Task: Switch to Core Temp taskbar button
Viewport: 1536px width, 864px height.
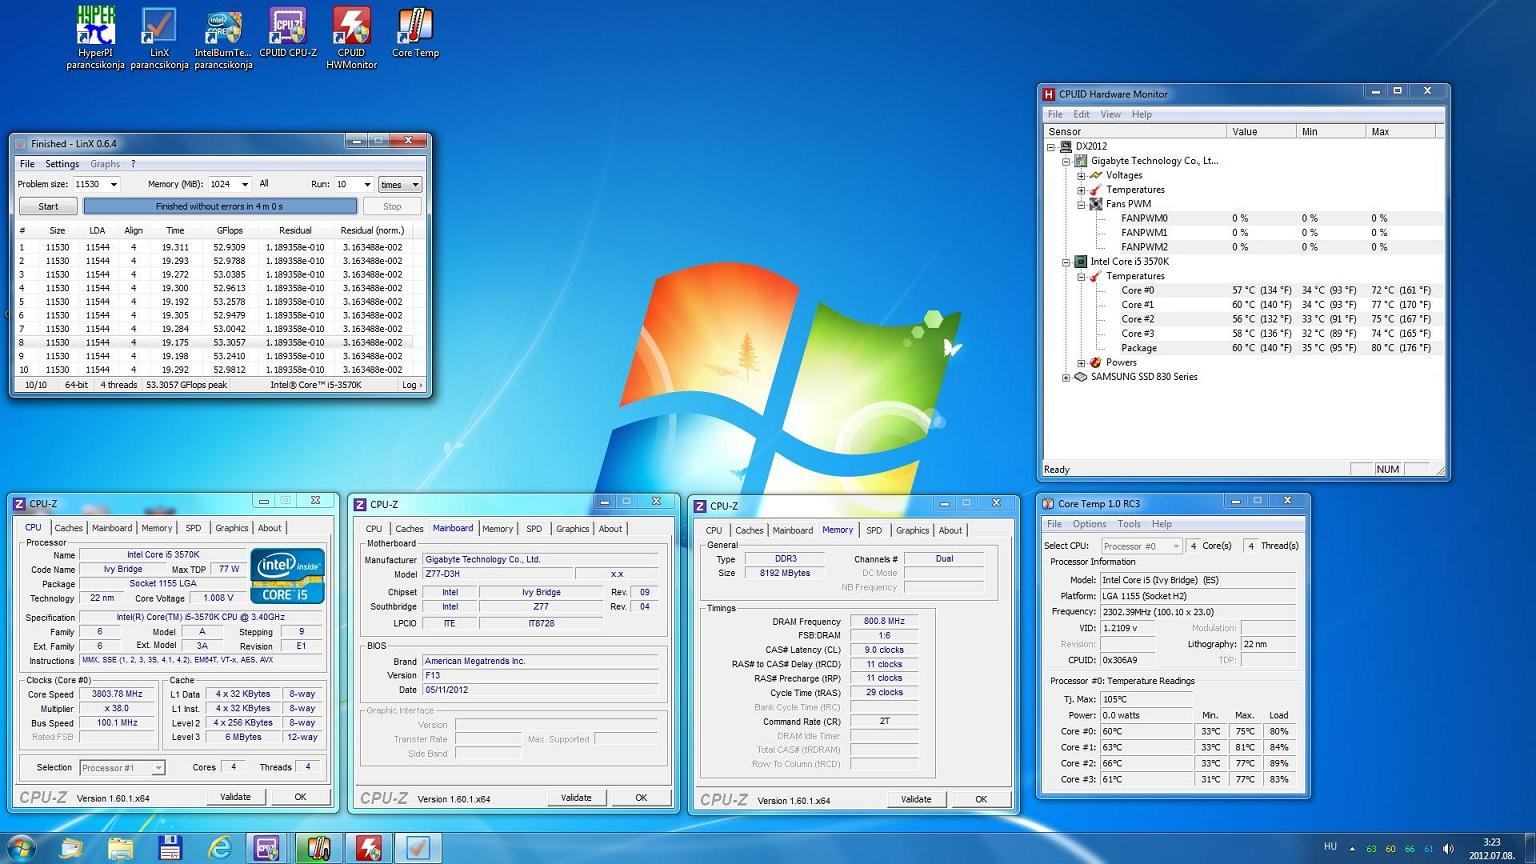Action: tap(318, 848)
